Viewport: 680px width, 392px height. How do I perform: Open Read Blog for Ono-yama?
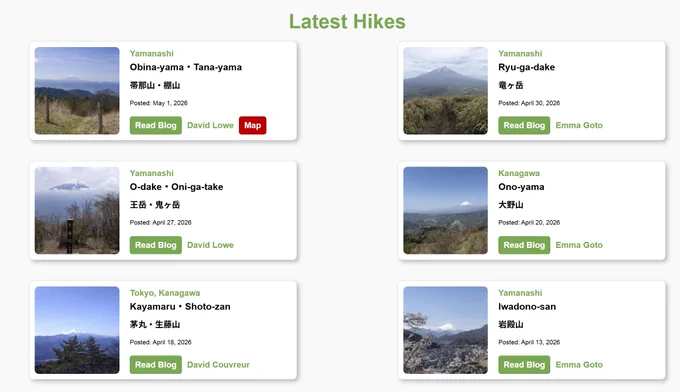pyautogui.click(x=524, y=245)
